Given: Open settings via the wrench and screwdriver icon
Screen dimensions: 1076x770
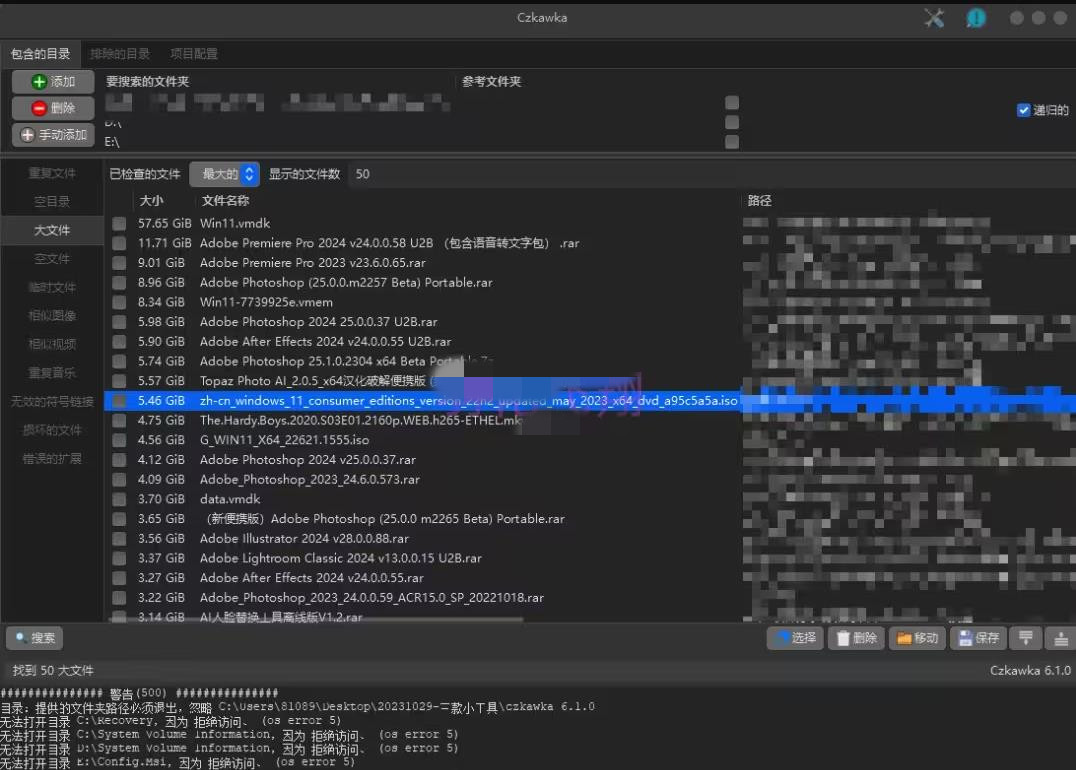Looking at the screenshot, I should click(934, 18).
